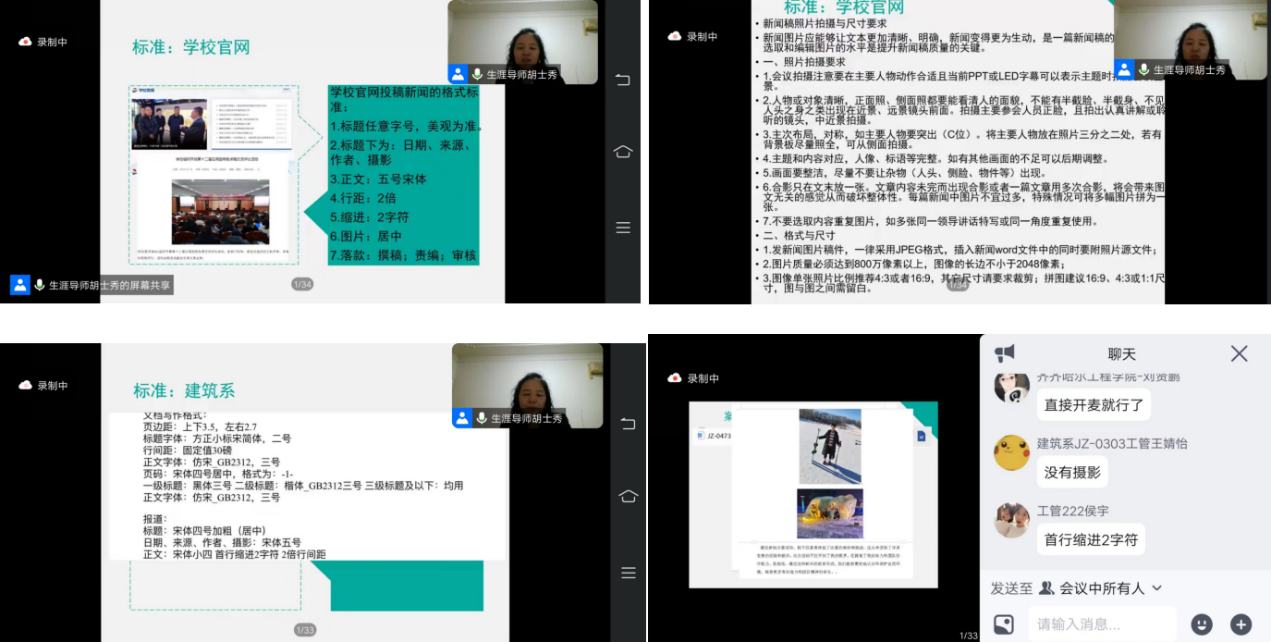Tap the image attachment icon beside message box
Image resolution: width=1271 pixels, height=642 pixels.
(x=1003, y=624)
